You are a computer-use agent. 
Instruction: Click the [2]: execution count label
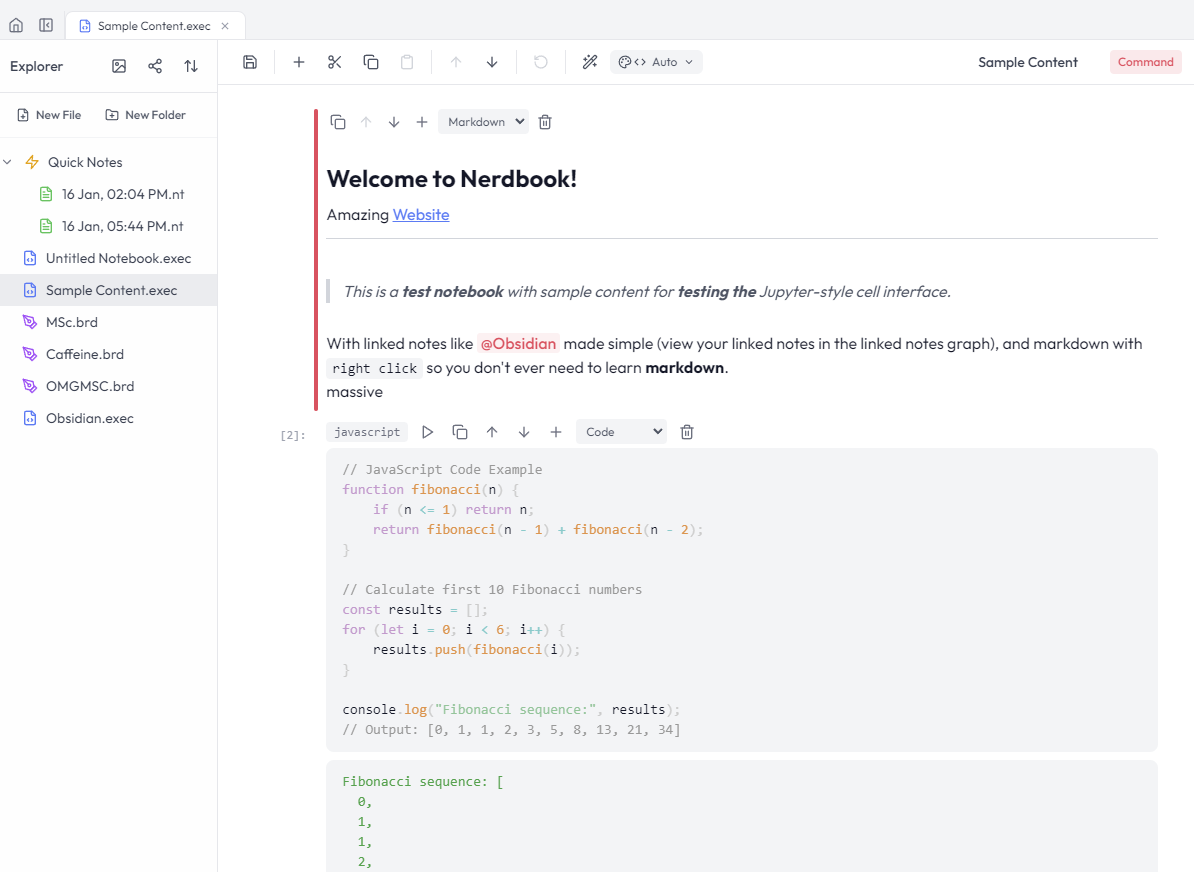pyautogui.click(x=293, y=436)
